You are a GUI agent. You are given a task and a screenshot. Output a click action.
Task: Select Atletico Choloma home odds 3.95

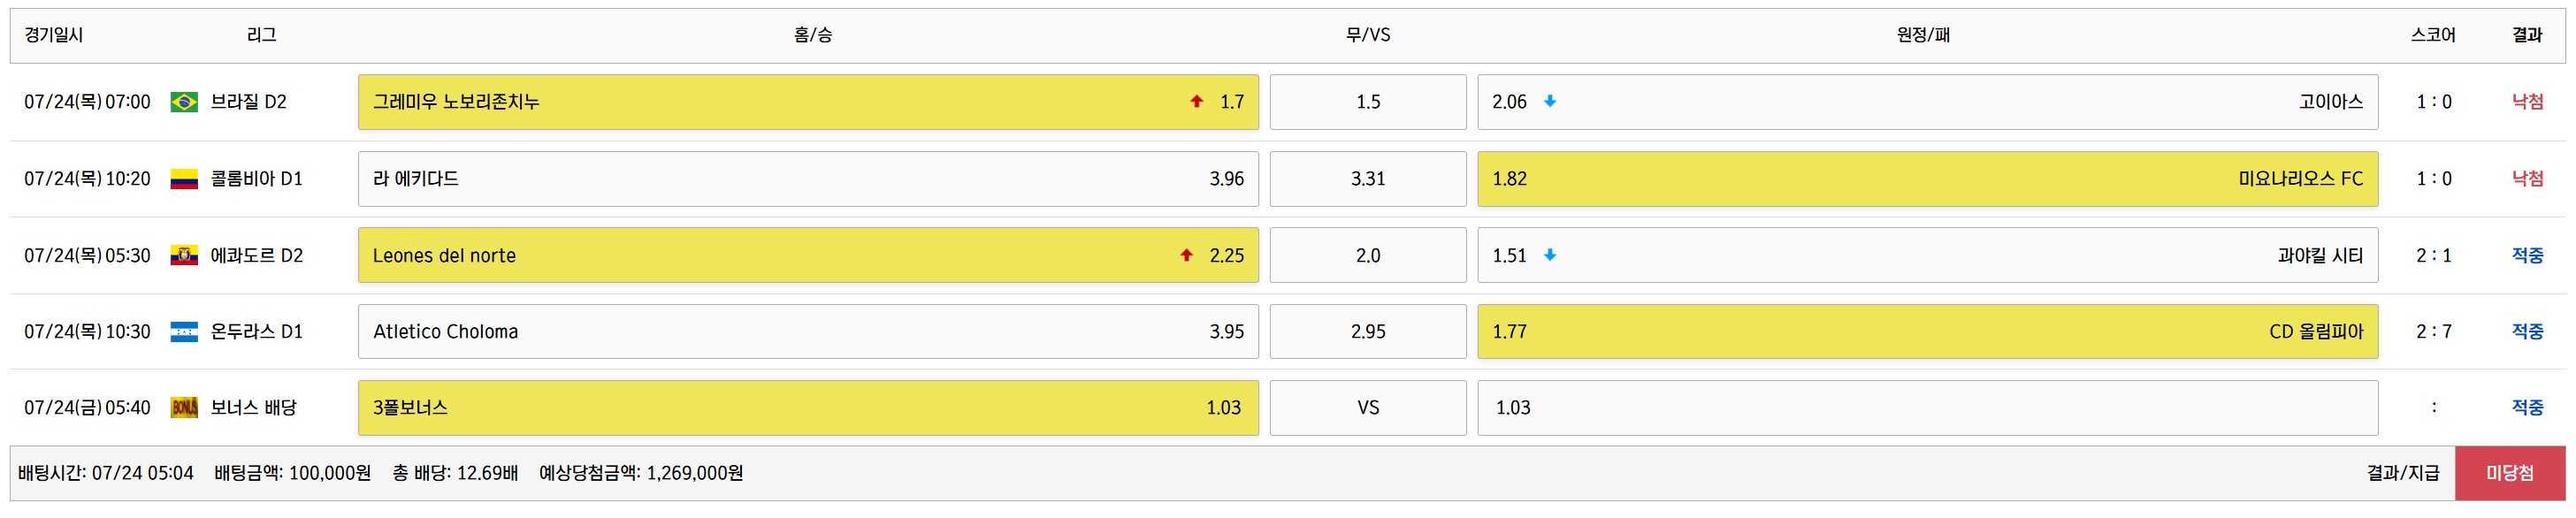pyautogui.click(x=807, y=332)
